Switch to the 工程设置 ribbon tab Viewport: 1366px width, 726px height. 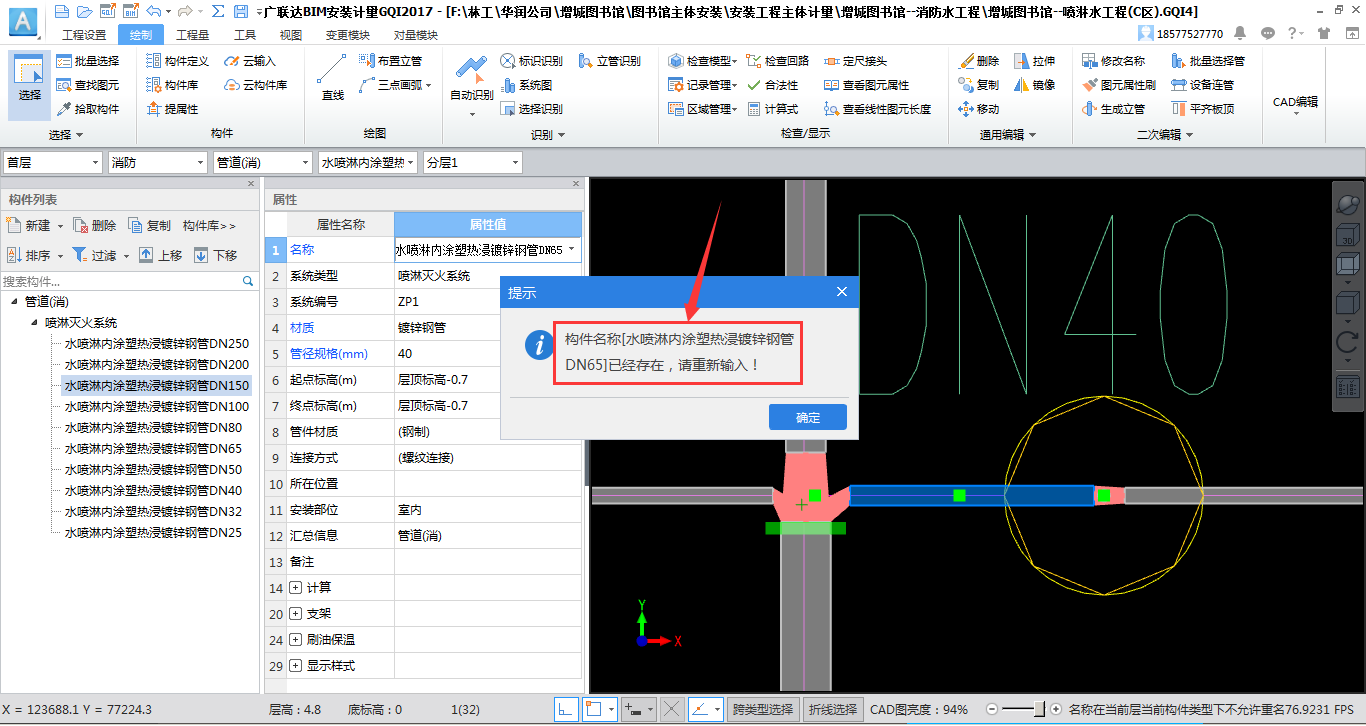pos(83,35)
